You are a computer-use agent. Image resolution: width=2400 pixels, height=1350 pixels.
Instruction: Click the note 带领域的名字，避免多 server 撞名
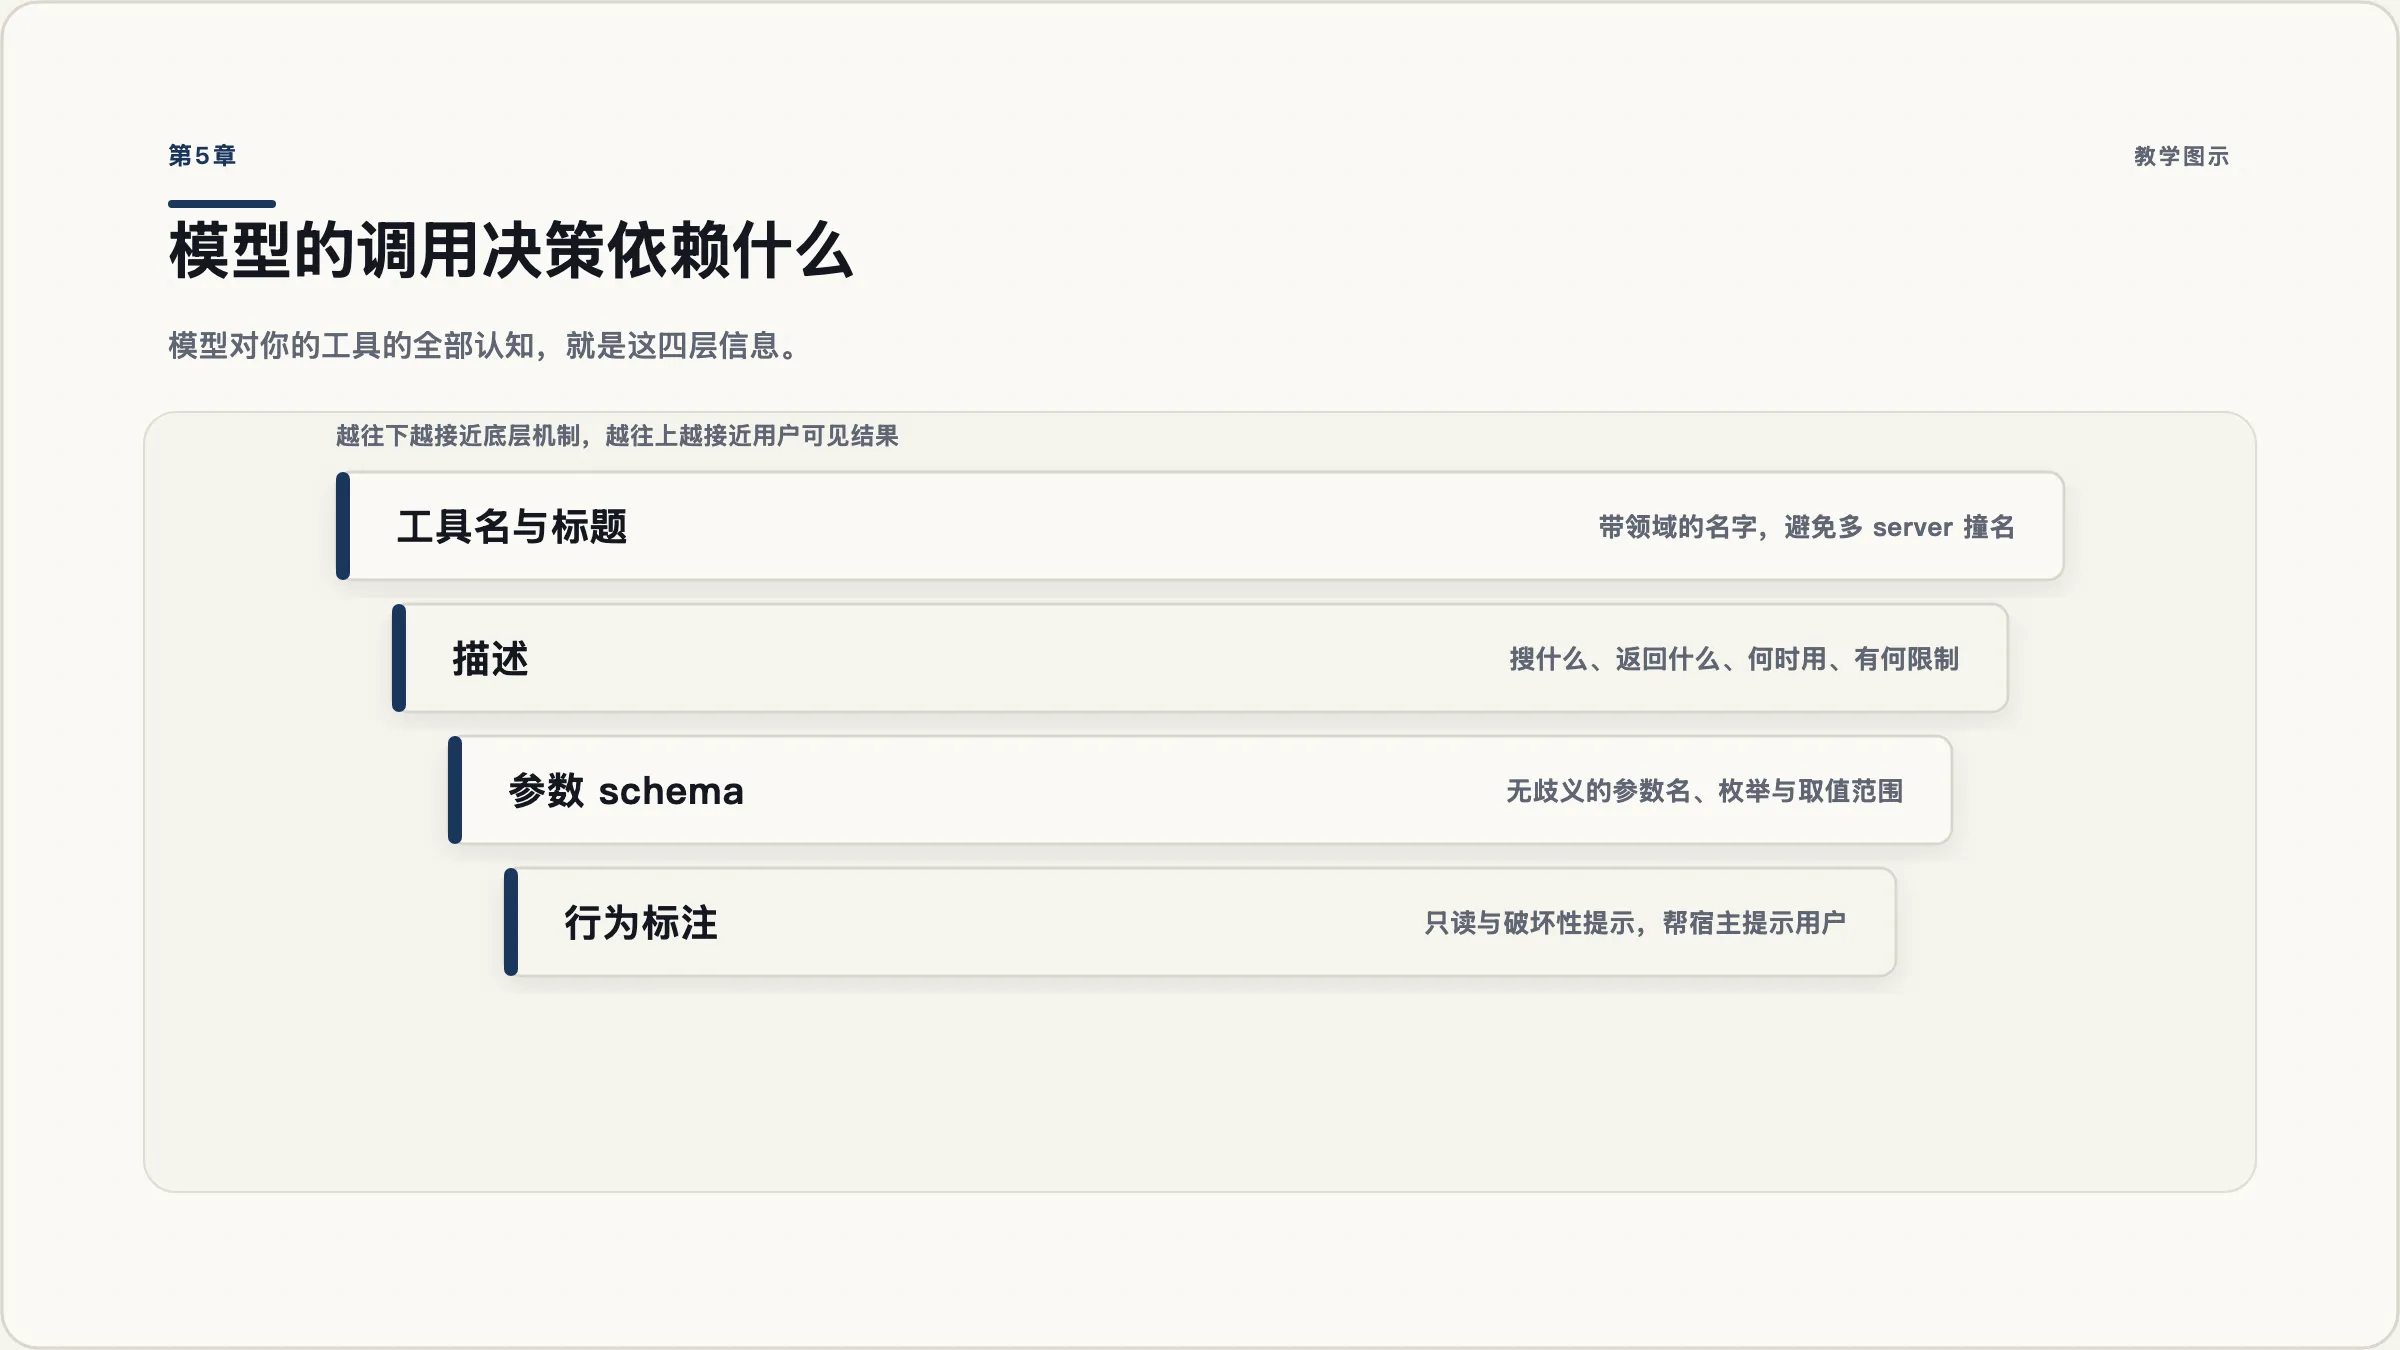1806,527
